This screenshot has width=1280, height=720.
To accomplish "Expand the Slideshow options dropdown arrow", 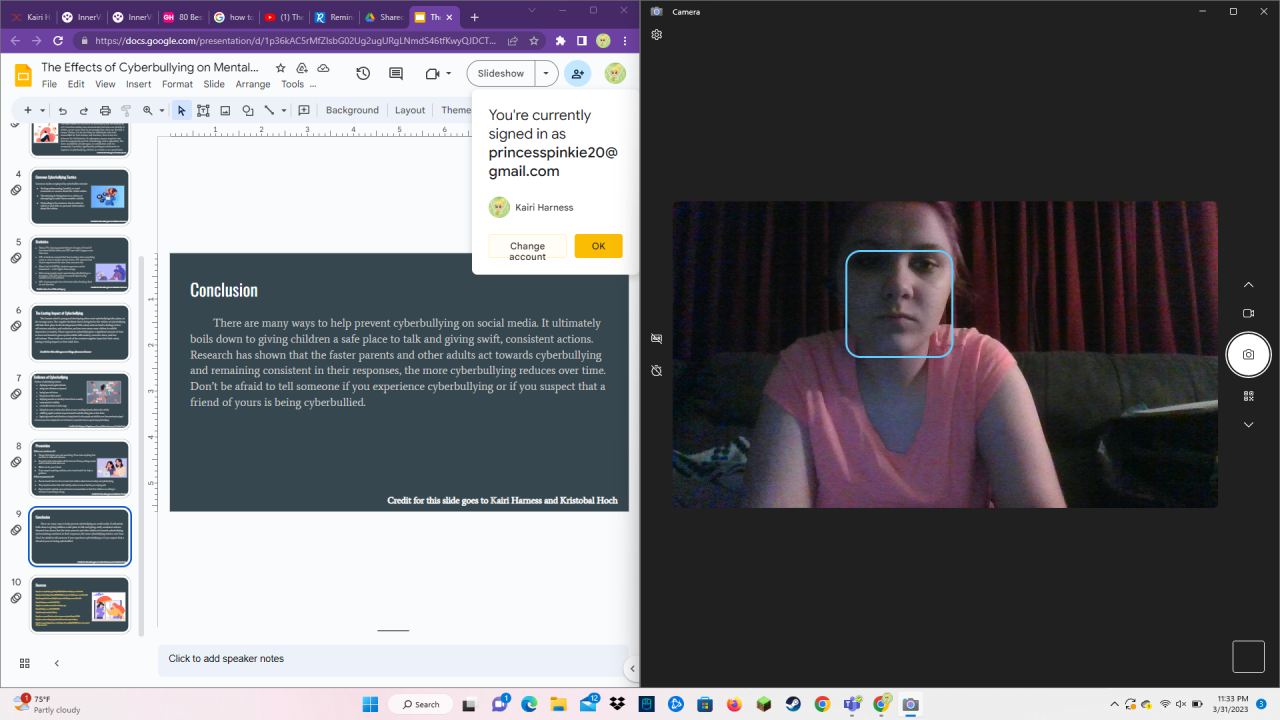I will (546, 74).
